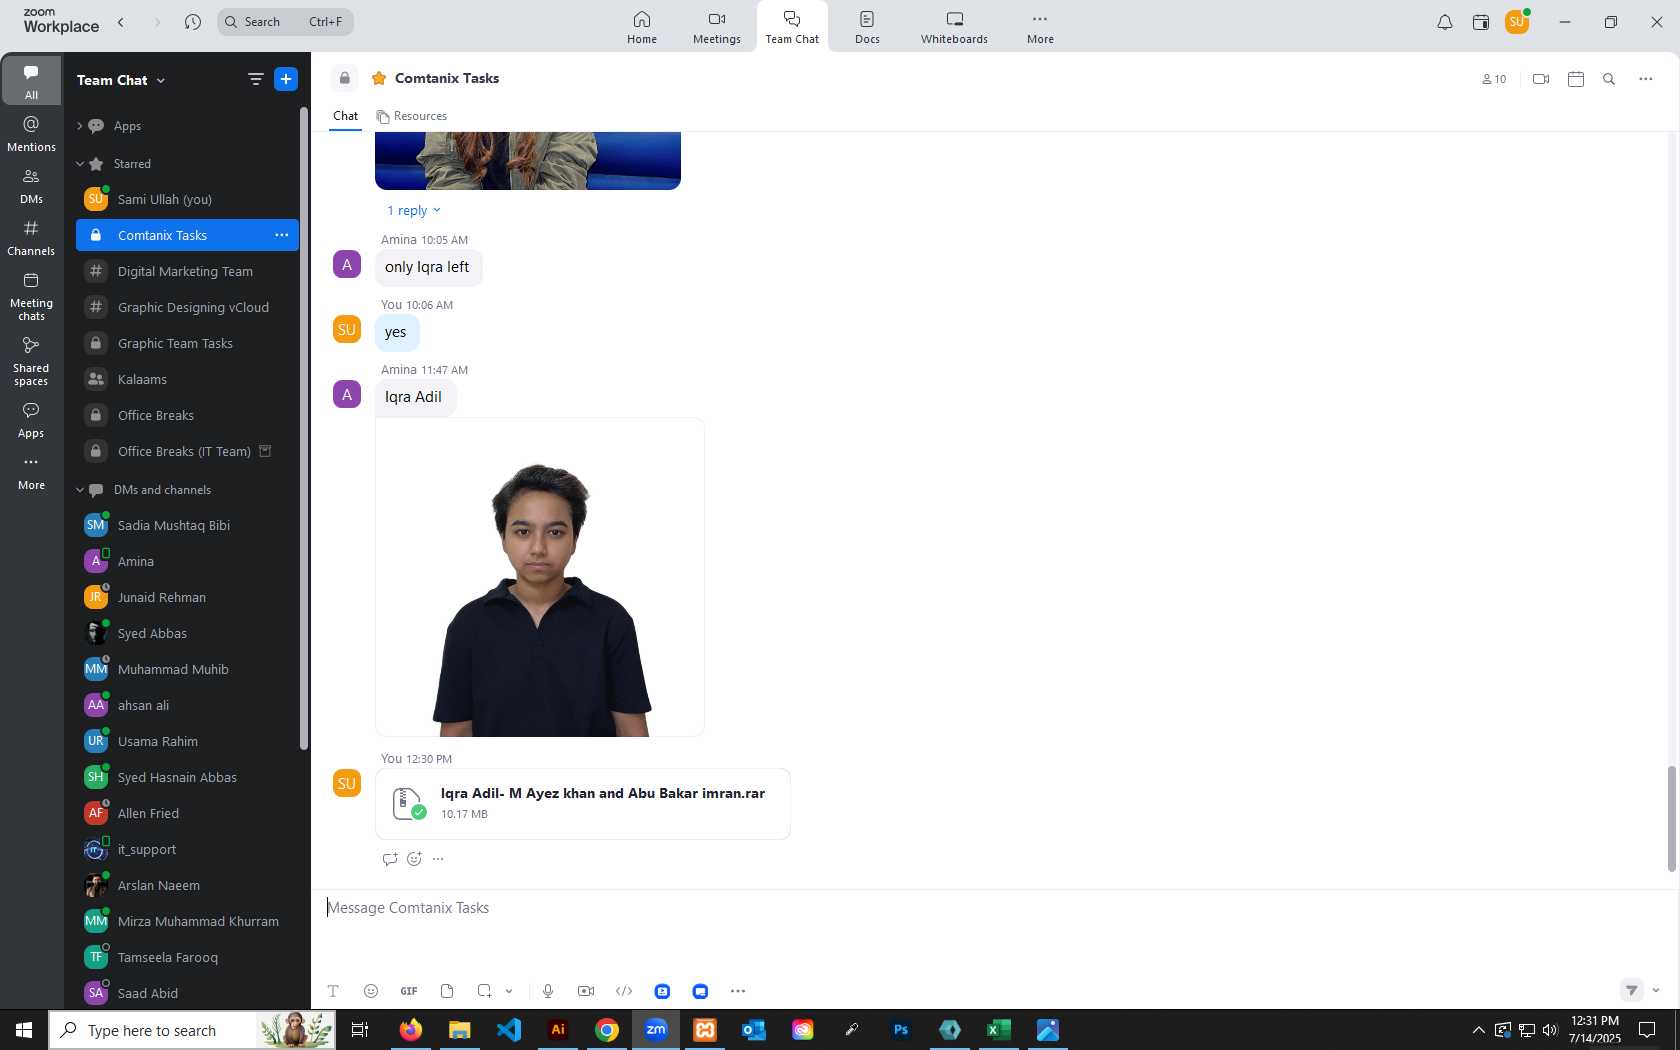The height and width of the screenshot is (1050, 1680).
Task: Click the Search box in title bar
Action: [285, 22]
